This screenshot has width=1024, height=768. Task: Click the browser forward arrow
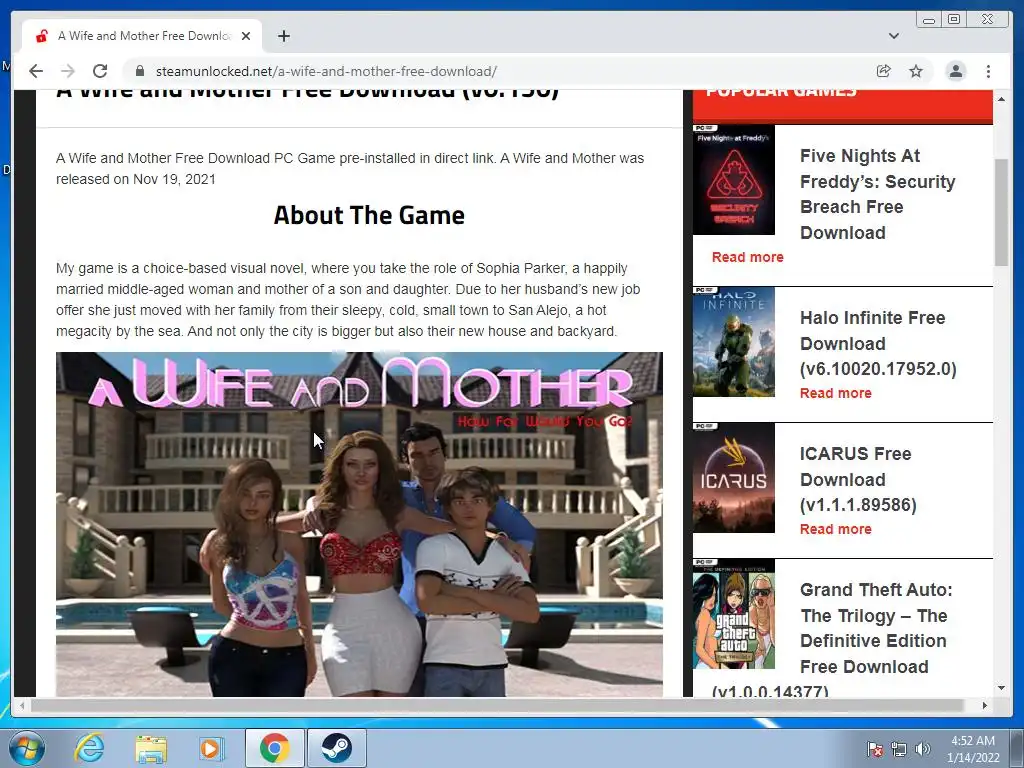68,71
